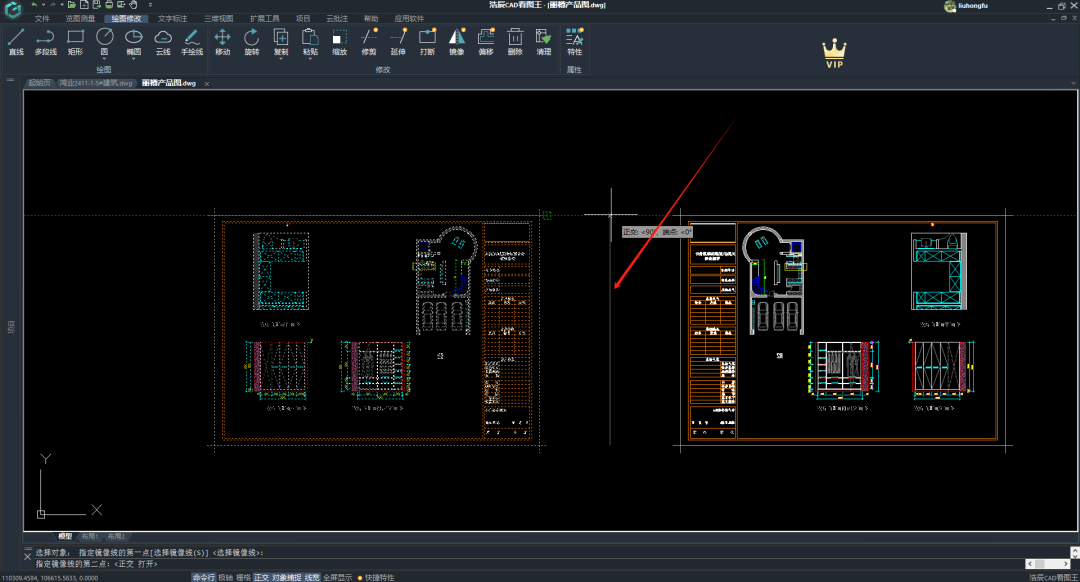Switch to the 起始页 start page tab
The width and height of the screenshot is (1080, 582).
(39, 83)
